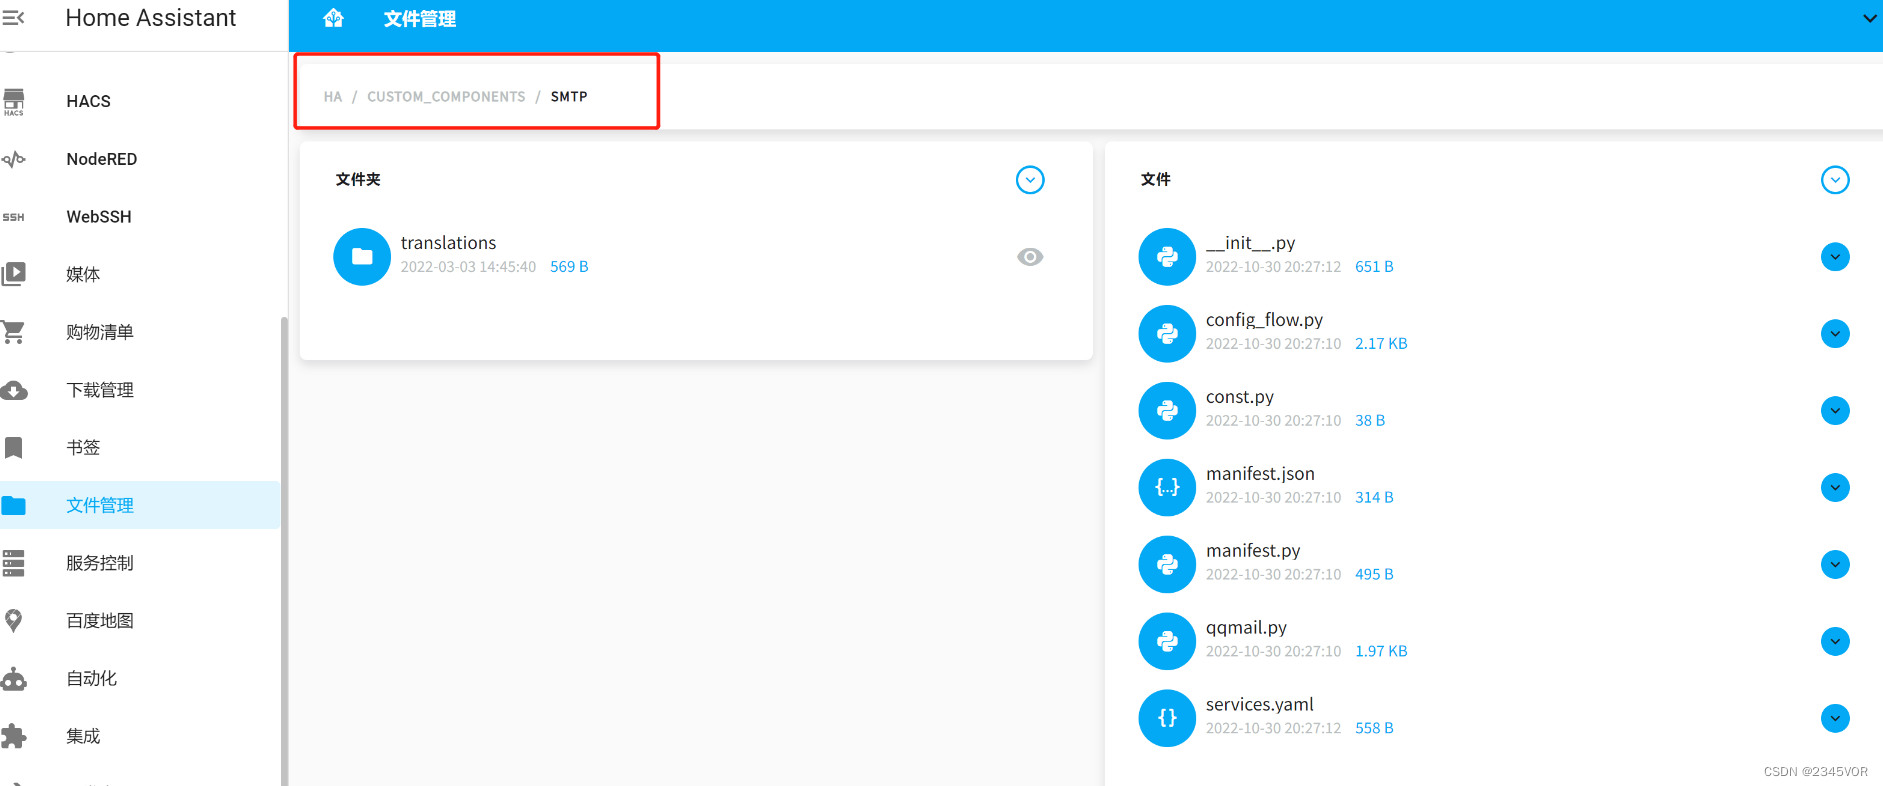Viewport: 1883px width, 786px height.
Task: Click the NodeRED flow icon
Action: tap(14, 159)
